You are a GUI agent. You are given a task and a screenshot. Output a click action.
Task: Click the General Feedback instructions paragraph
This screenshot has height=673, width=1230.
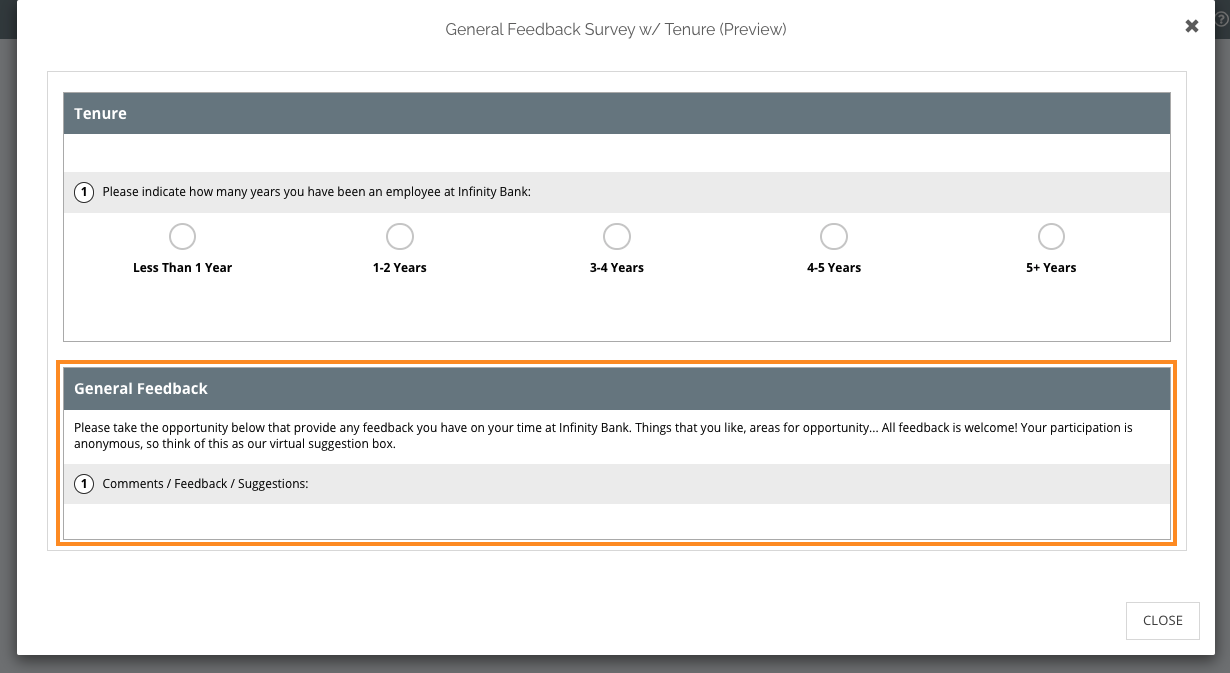(x=603, y=436)
